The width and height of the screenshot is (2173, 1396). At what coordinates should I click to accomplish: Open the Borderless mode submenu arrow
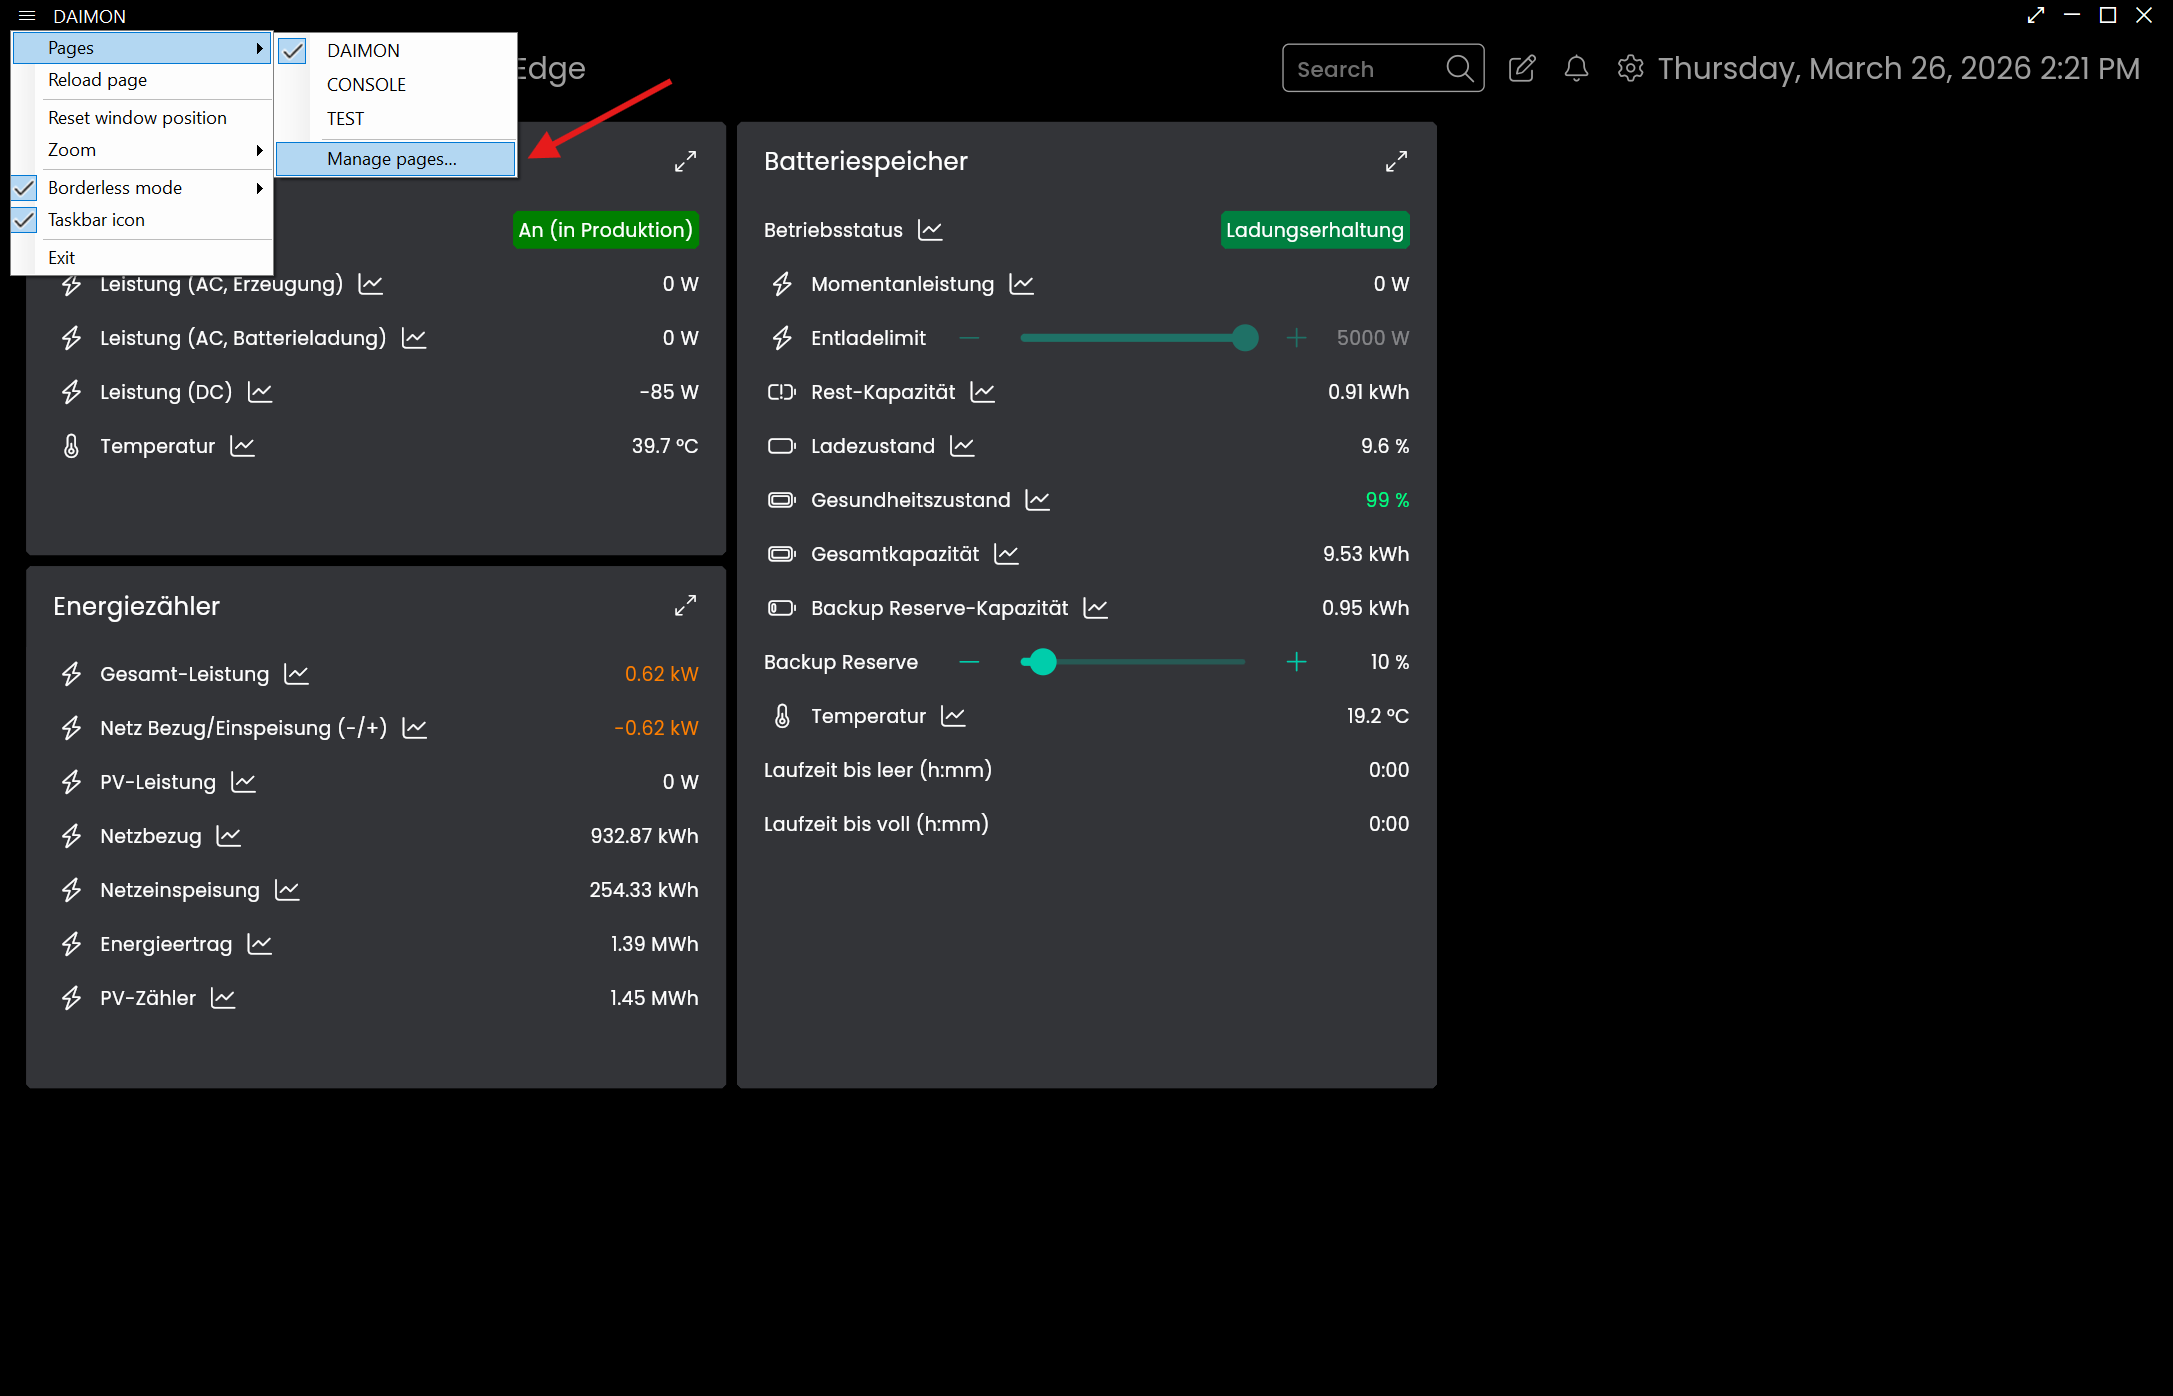point(259,188)
